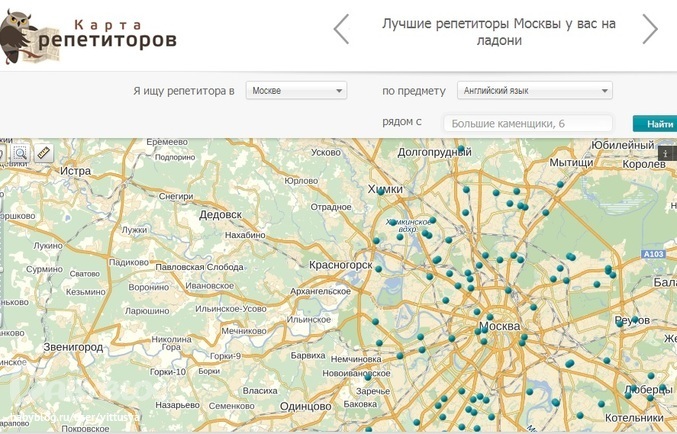Click the tutor marker beside Реутов label

(634, 320)
